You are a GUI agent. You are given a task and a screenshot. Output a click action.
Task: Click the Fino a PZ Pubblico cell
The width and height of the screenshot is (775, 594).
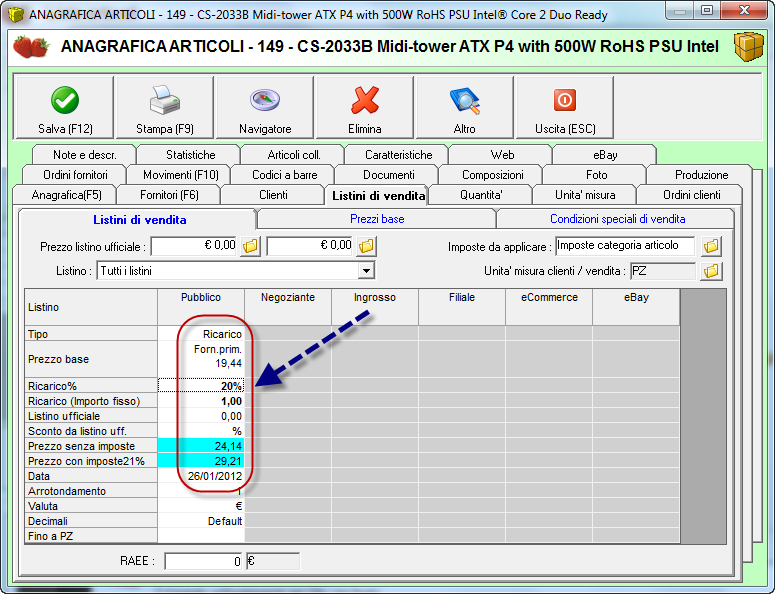(201, 536)
